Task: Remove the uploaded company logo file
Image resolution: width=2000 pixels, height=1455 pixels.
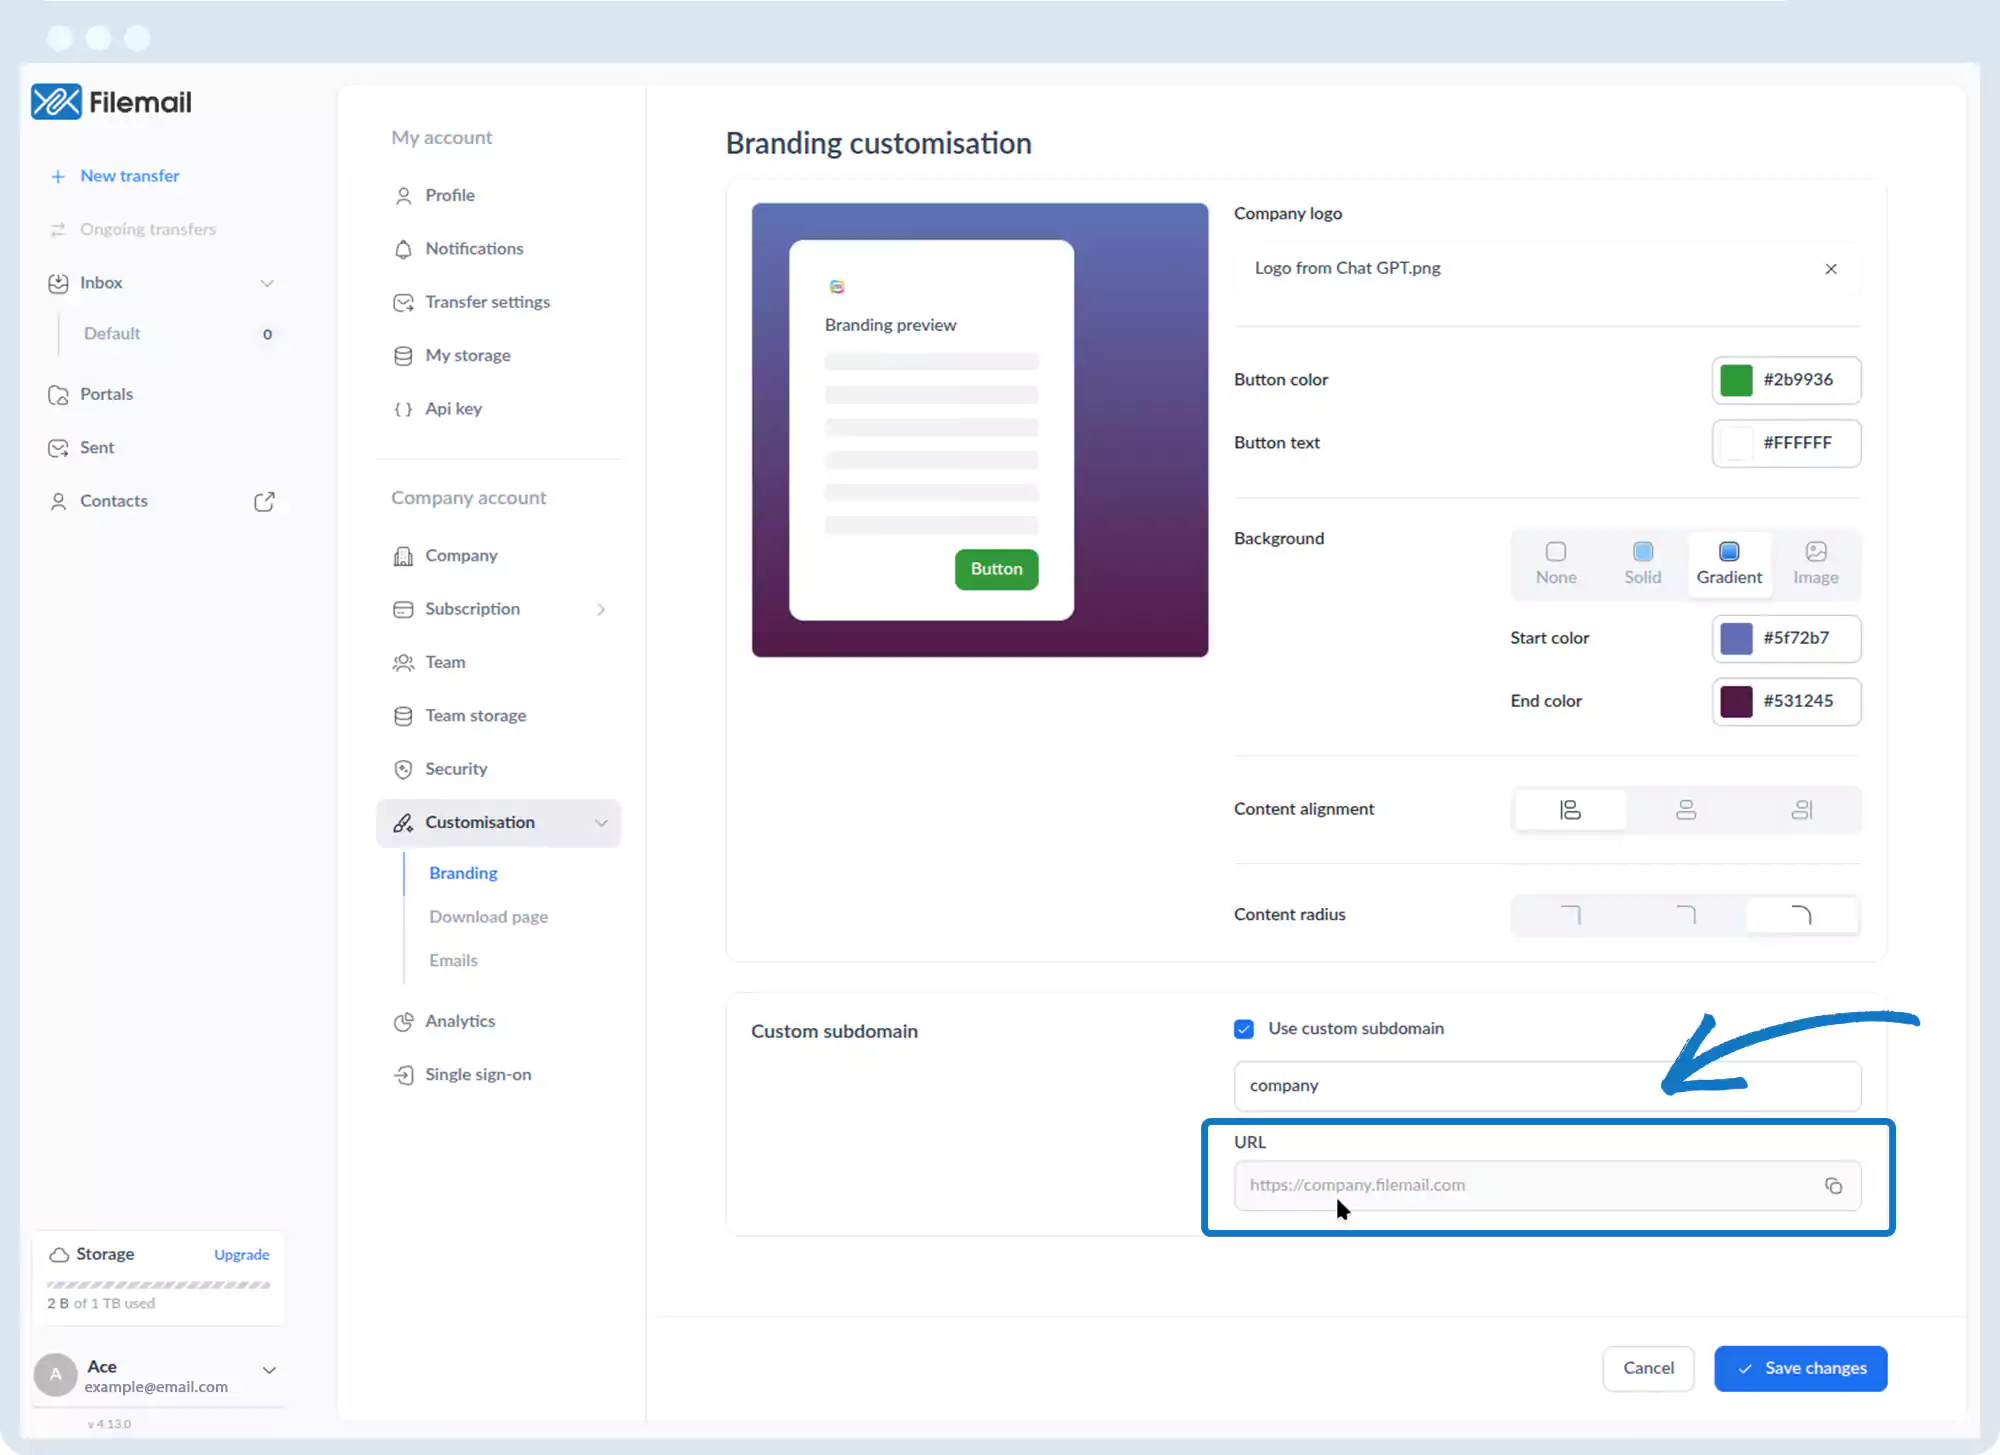Action: click(x=1830, y=269)
